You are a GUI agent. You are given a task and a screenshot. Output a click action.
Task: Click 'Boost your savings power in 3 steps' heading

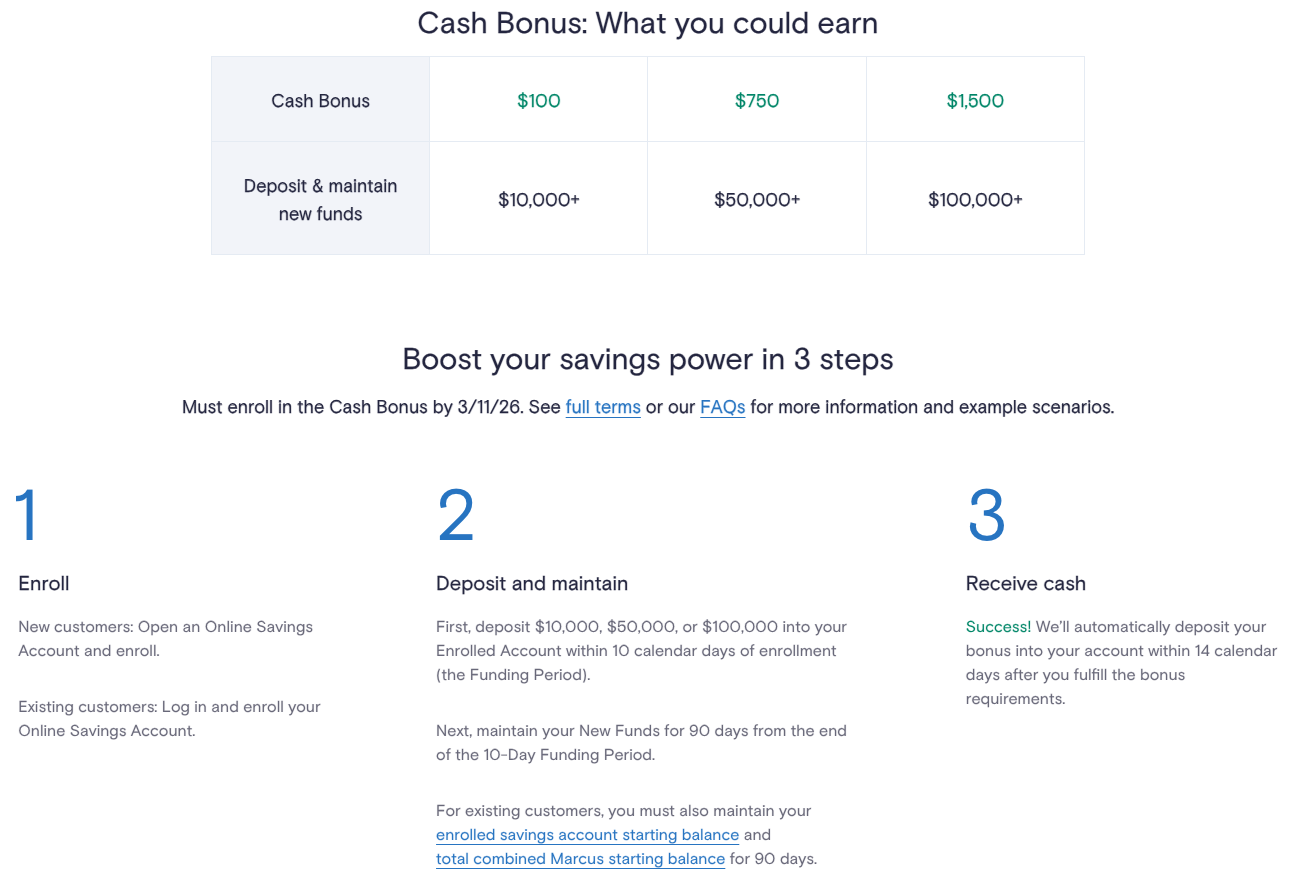pyautogui.click(x=647, y=359)
